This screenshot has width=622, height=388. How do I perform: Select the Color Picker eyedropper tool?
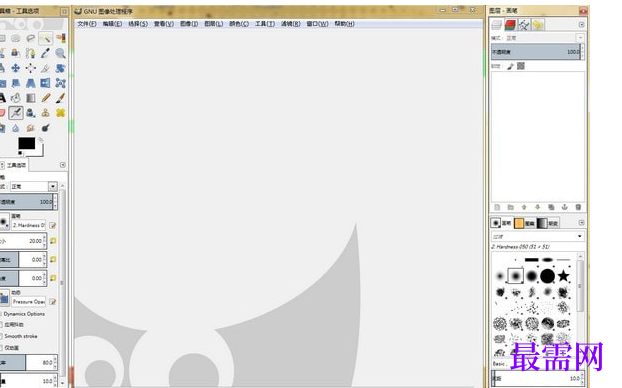coord(46,53)
